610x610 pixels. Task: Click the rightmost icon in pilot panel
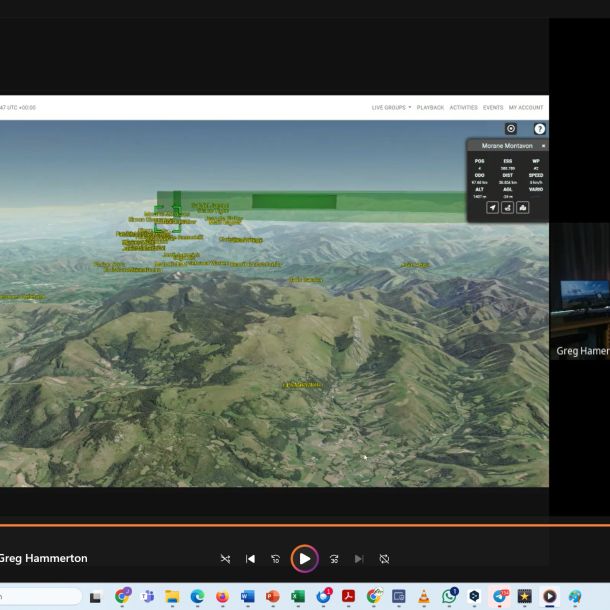pyautogui.click(x=523, y=208)
